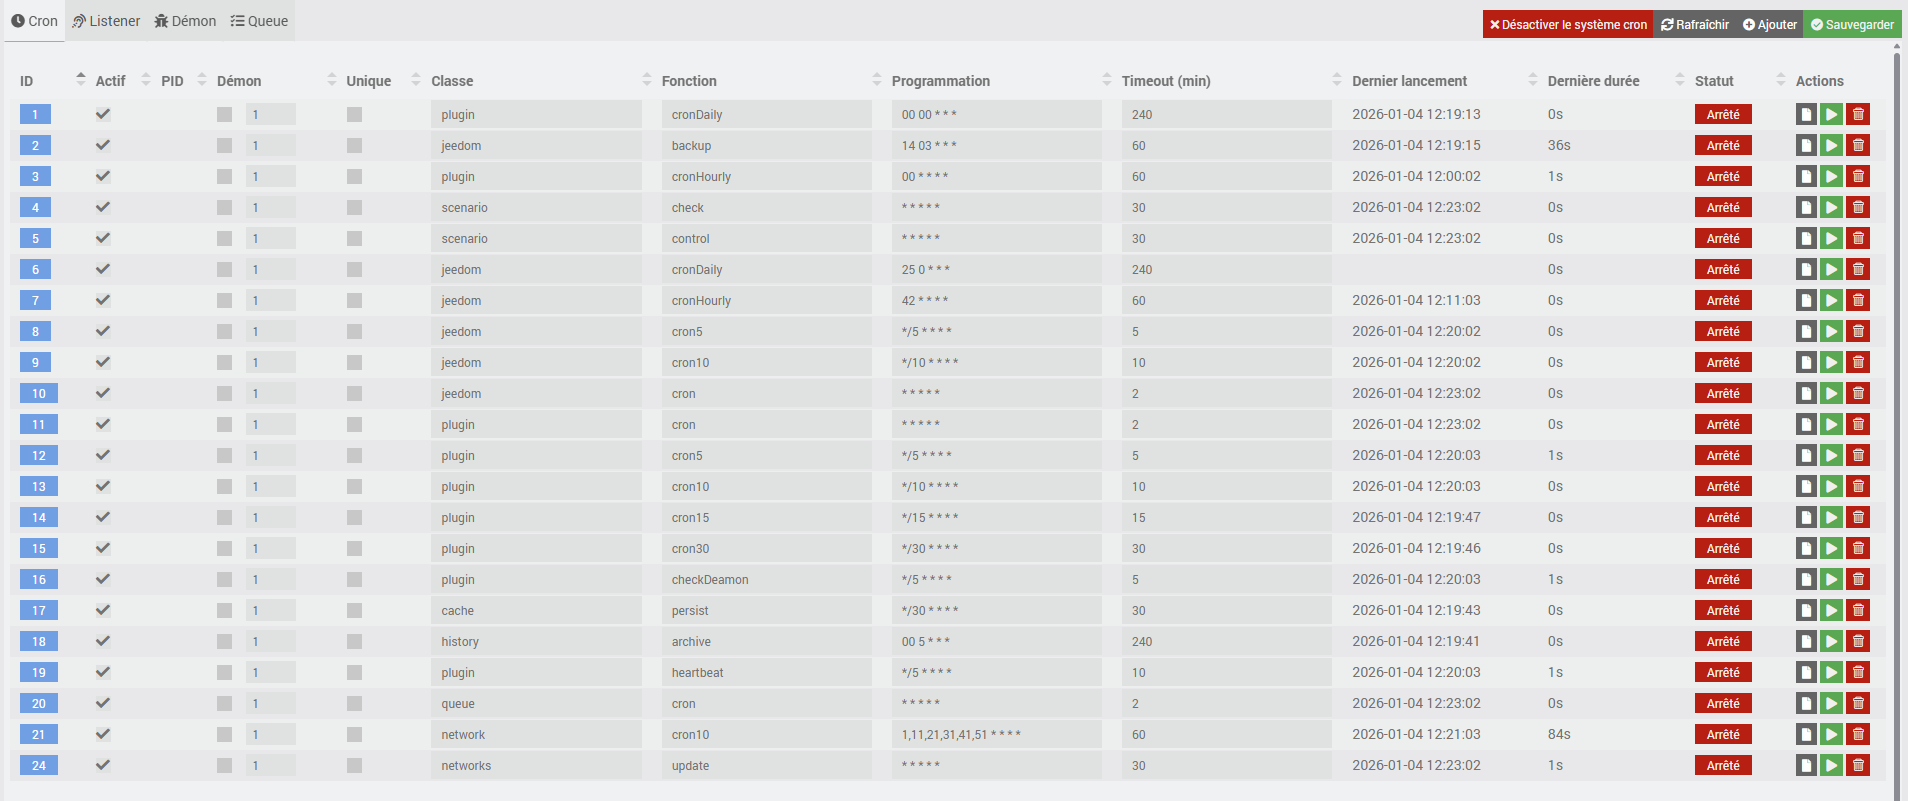Run cron job ID 2 backup

[1831, 145]
